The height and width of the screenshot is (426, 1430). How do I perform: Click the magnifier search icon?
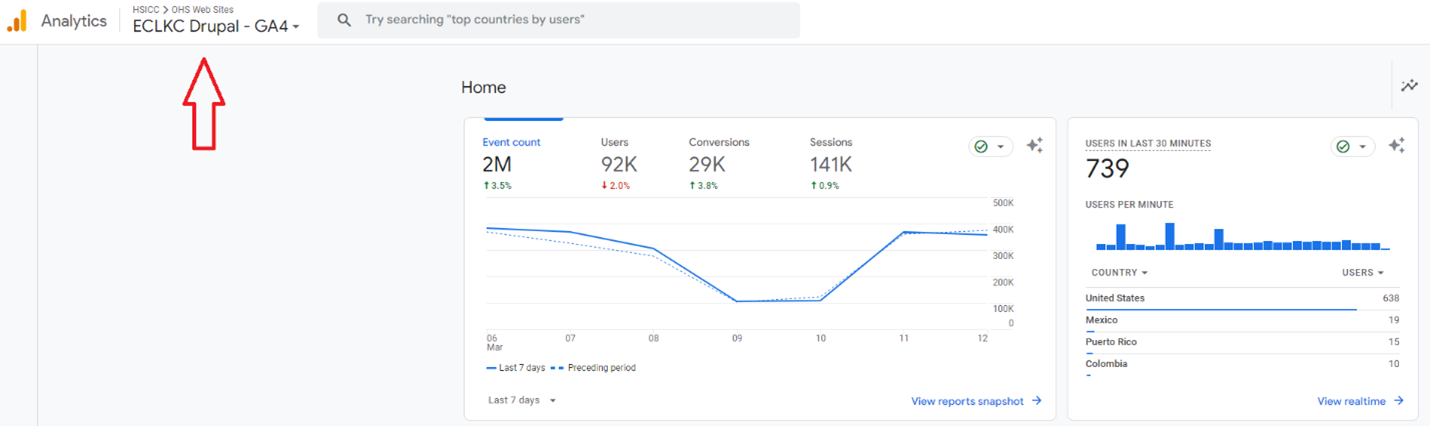344,20
